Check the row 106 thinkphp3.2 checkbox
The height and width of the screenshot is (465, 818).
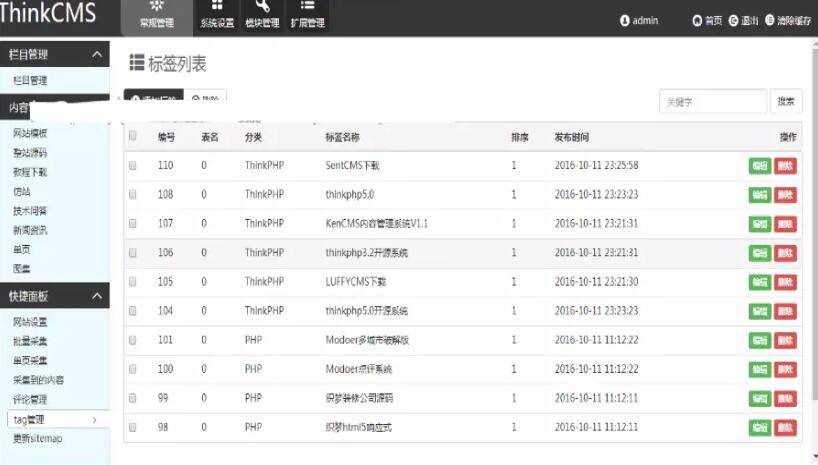pos(133,253)
